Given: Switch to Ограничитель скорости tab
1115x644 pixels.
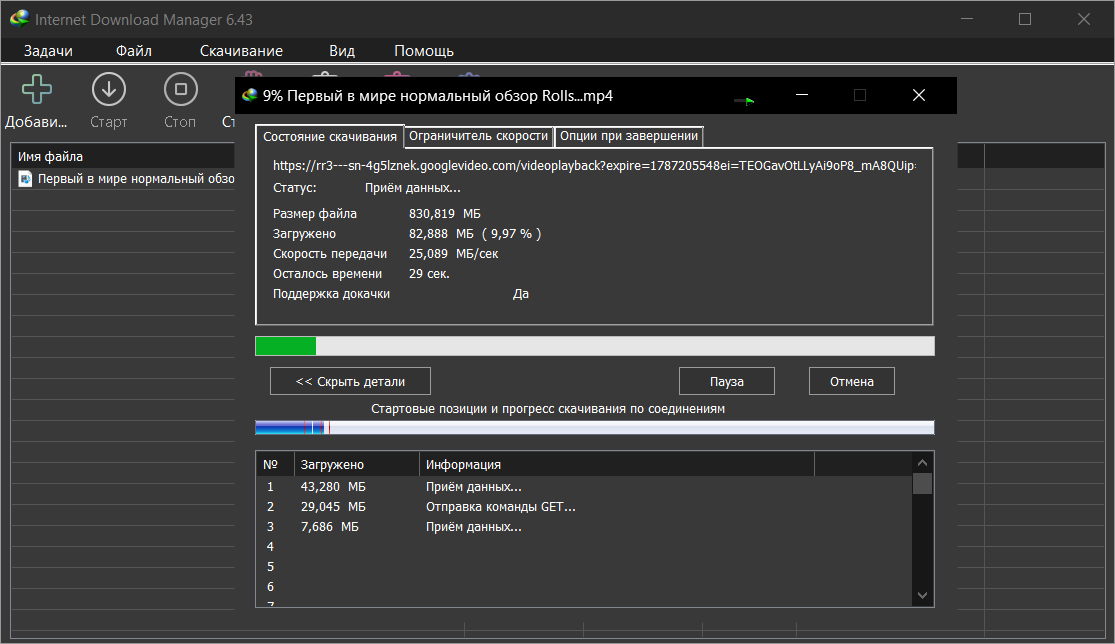Looking at the screenshot, I should (x=479, y=136).
